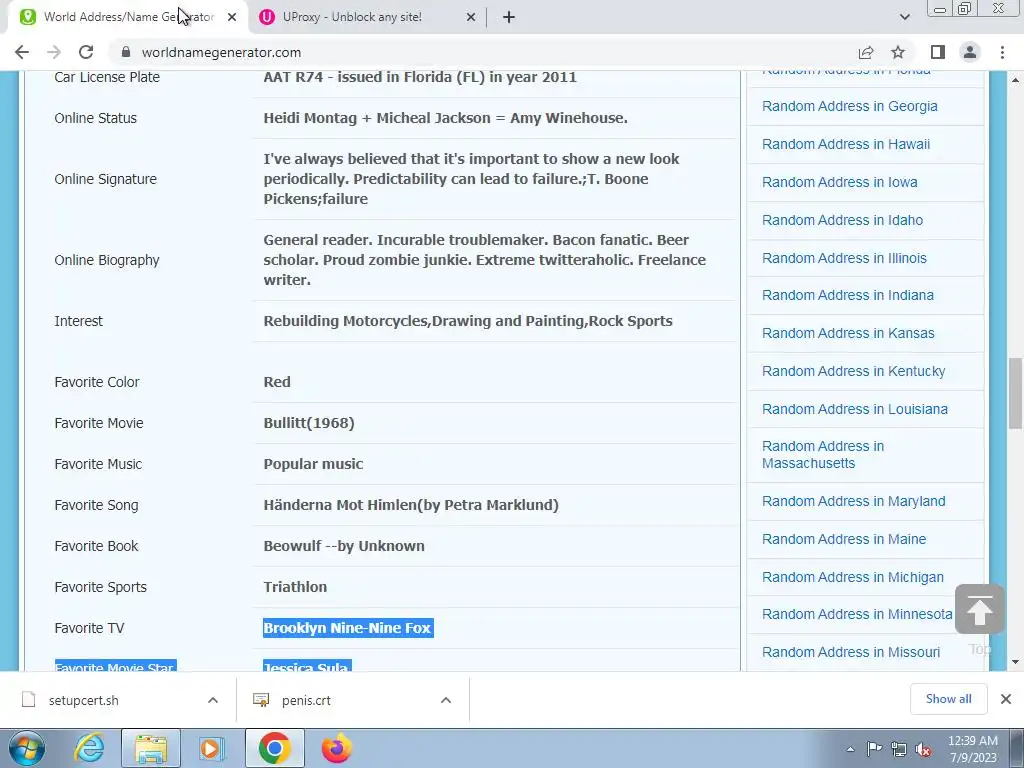1024x768 pixels.
Task: Click the Händerna Mot Himlen song value
Action: click(x=411, y=505)
